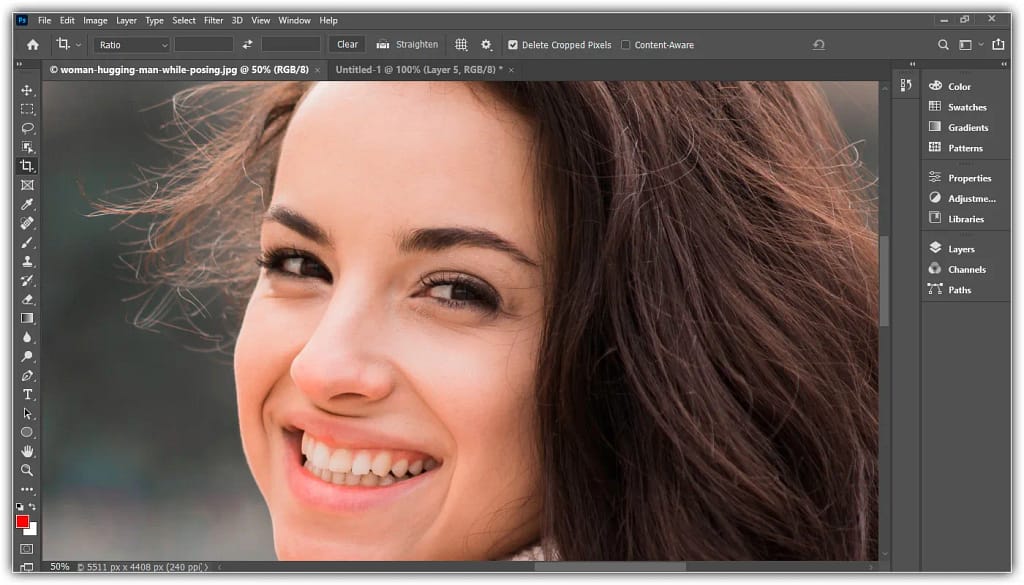Select the Eraser tool
The image size is (1024, 585).
pos(27,299)
